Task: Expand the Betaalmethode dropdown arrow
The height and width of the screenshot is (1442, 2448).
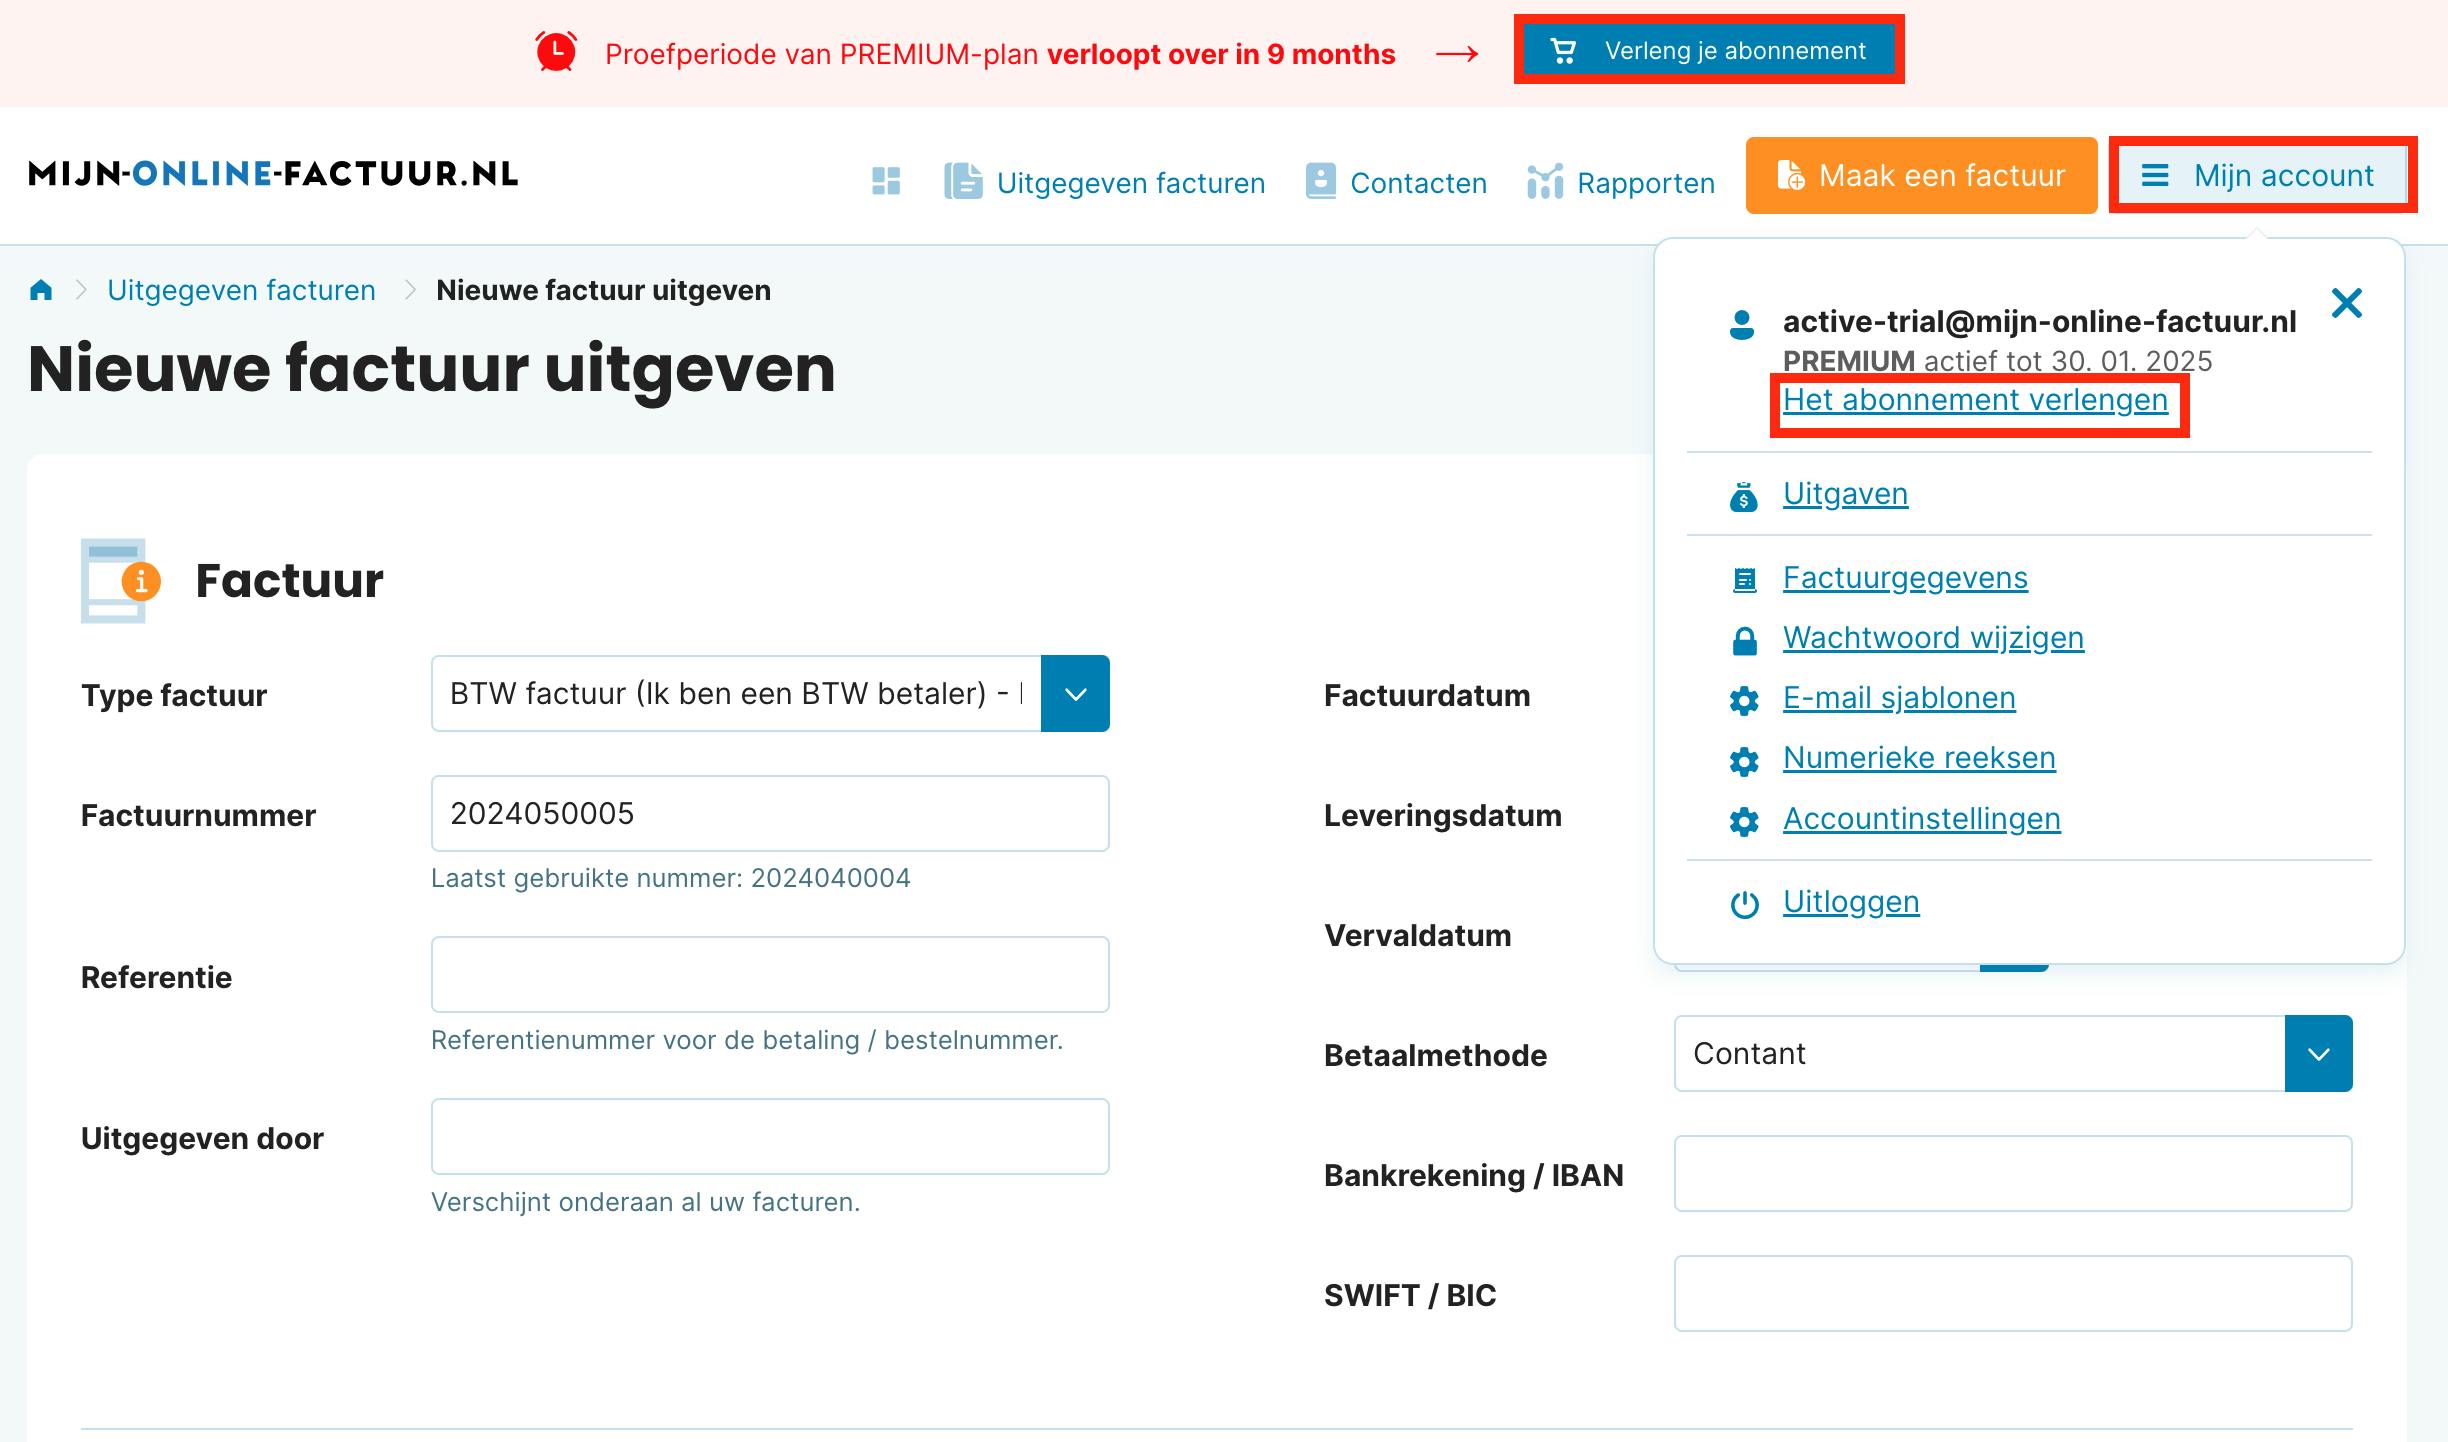Action: 2318,1053
